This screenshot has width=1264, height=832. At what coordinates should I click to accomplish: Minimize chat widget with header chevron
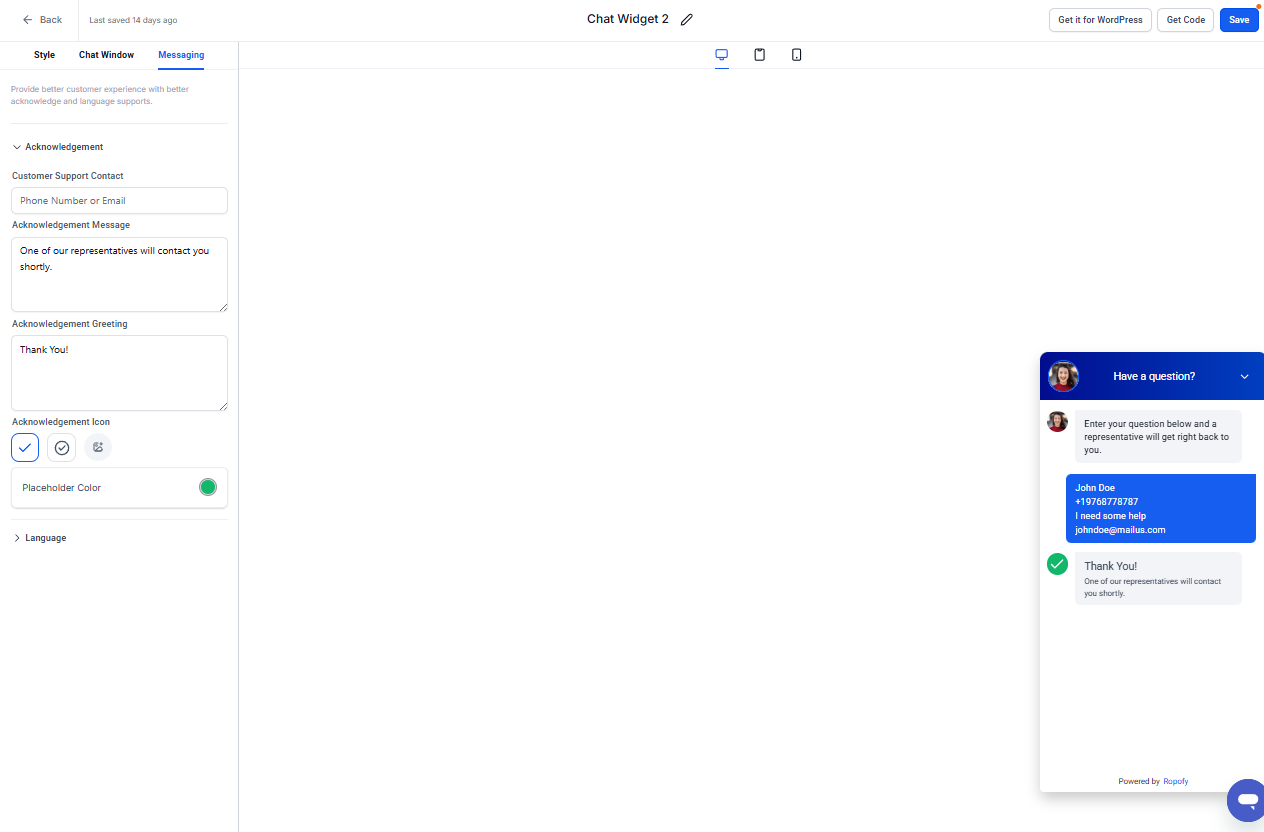click(1244, 377)
